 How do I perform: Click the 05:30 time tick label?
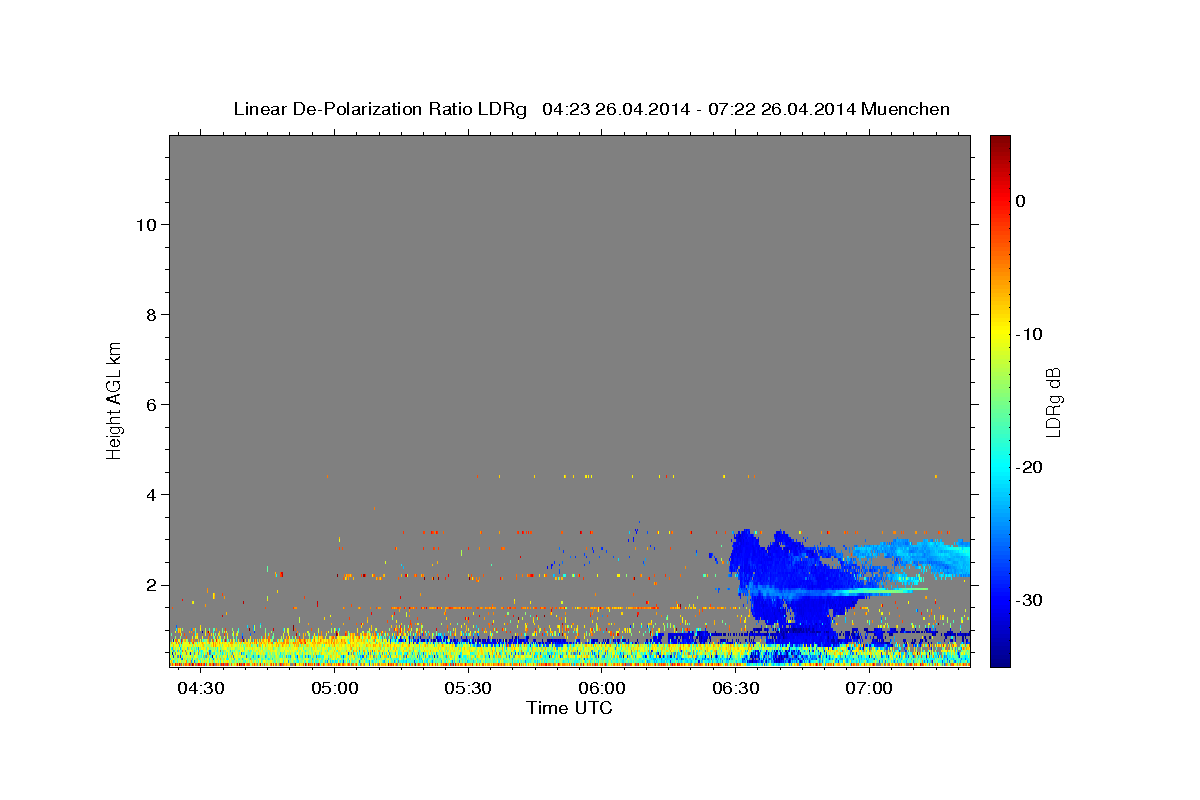468,690
